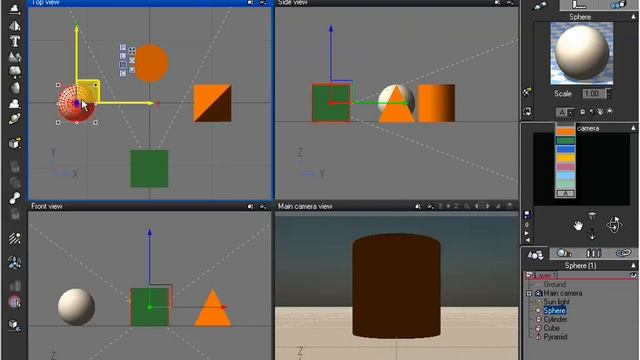Viewport: 640px width, 360px height.
Task: Select the automatic A entry at swatch list bottom
Action: (x=565, y=193)
